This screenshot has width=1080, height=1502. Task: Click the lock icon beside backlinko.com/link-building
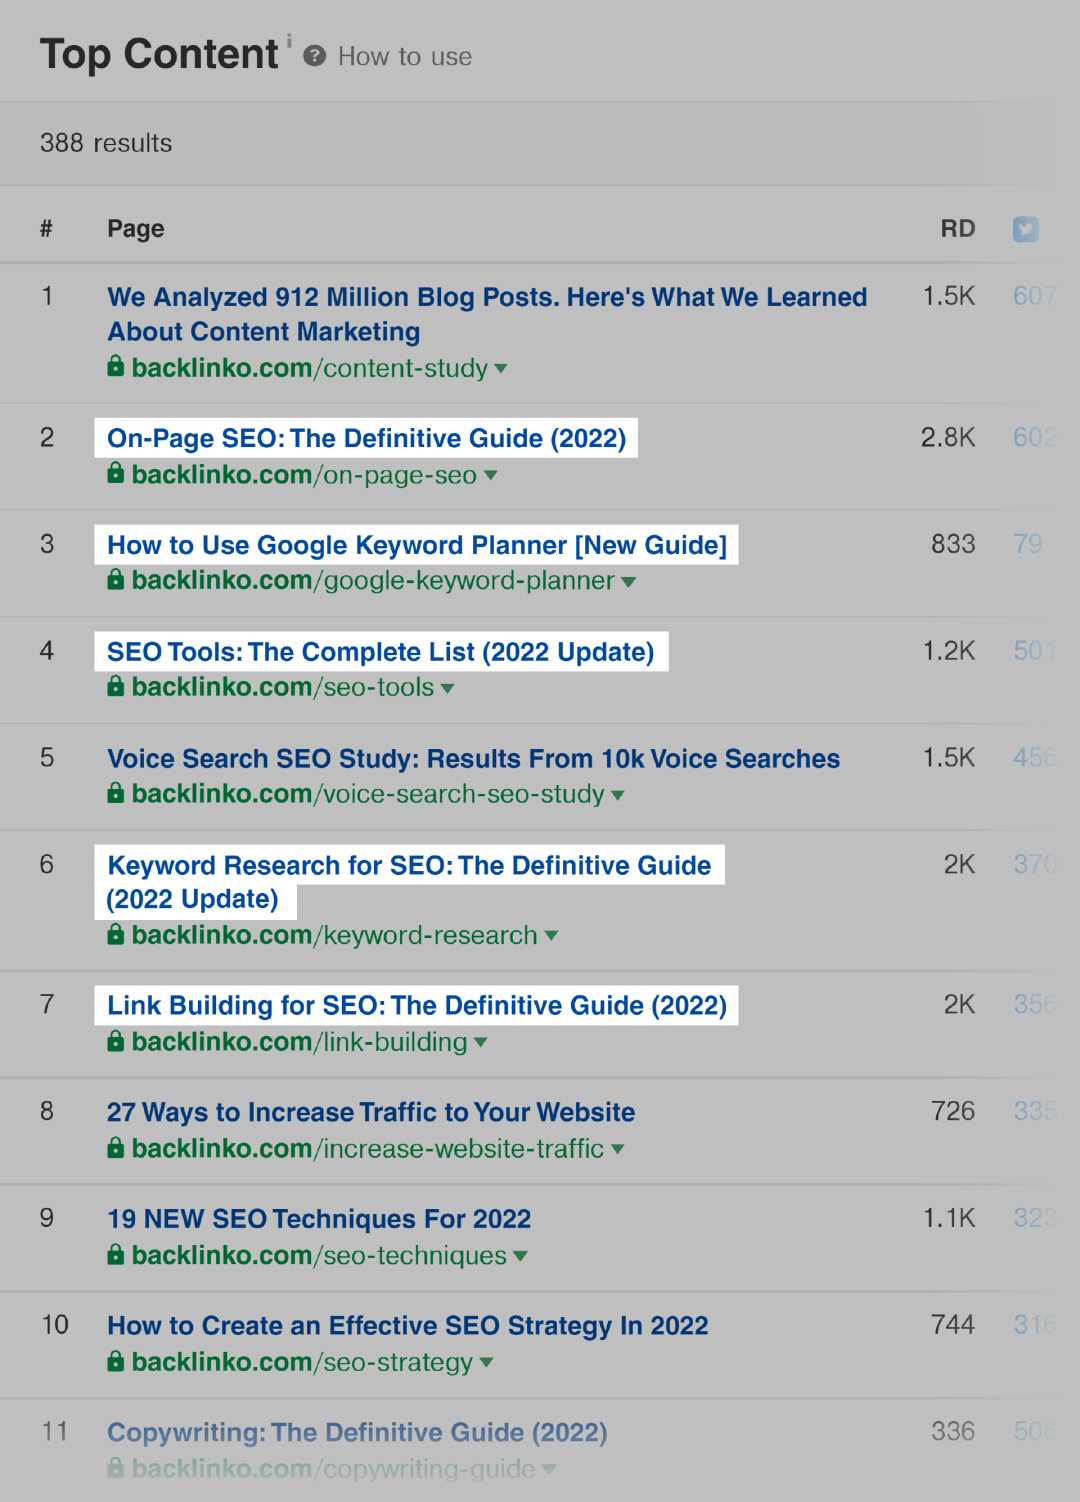[x=116, y=1041]
